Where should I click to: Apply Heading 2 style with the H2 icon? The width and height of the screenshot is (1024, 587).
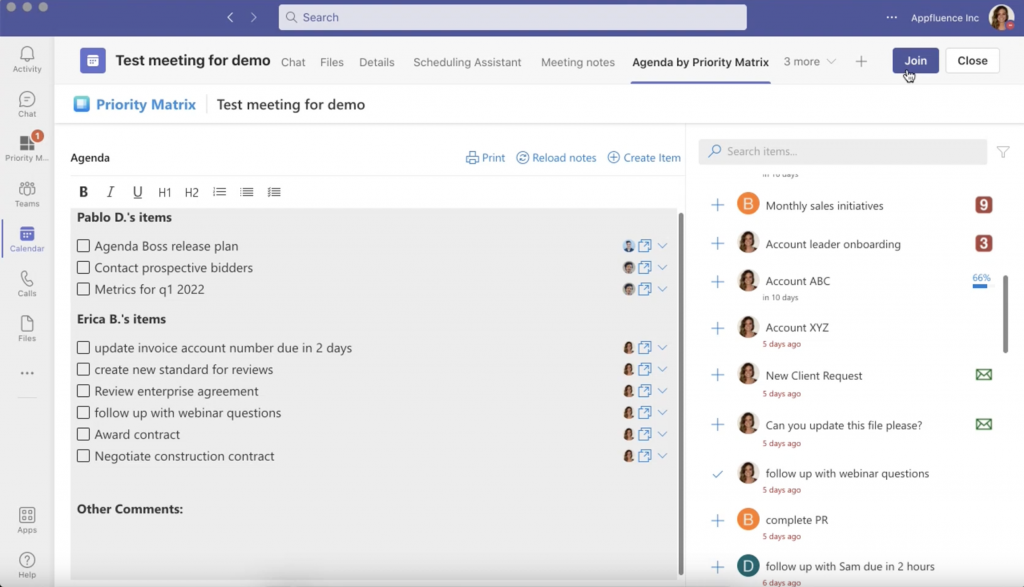191,192
